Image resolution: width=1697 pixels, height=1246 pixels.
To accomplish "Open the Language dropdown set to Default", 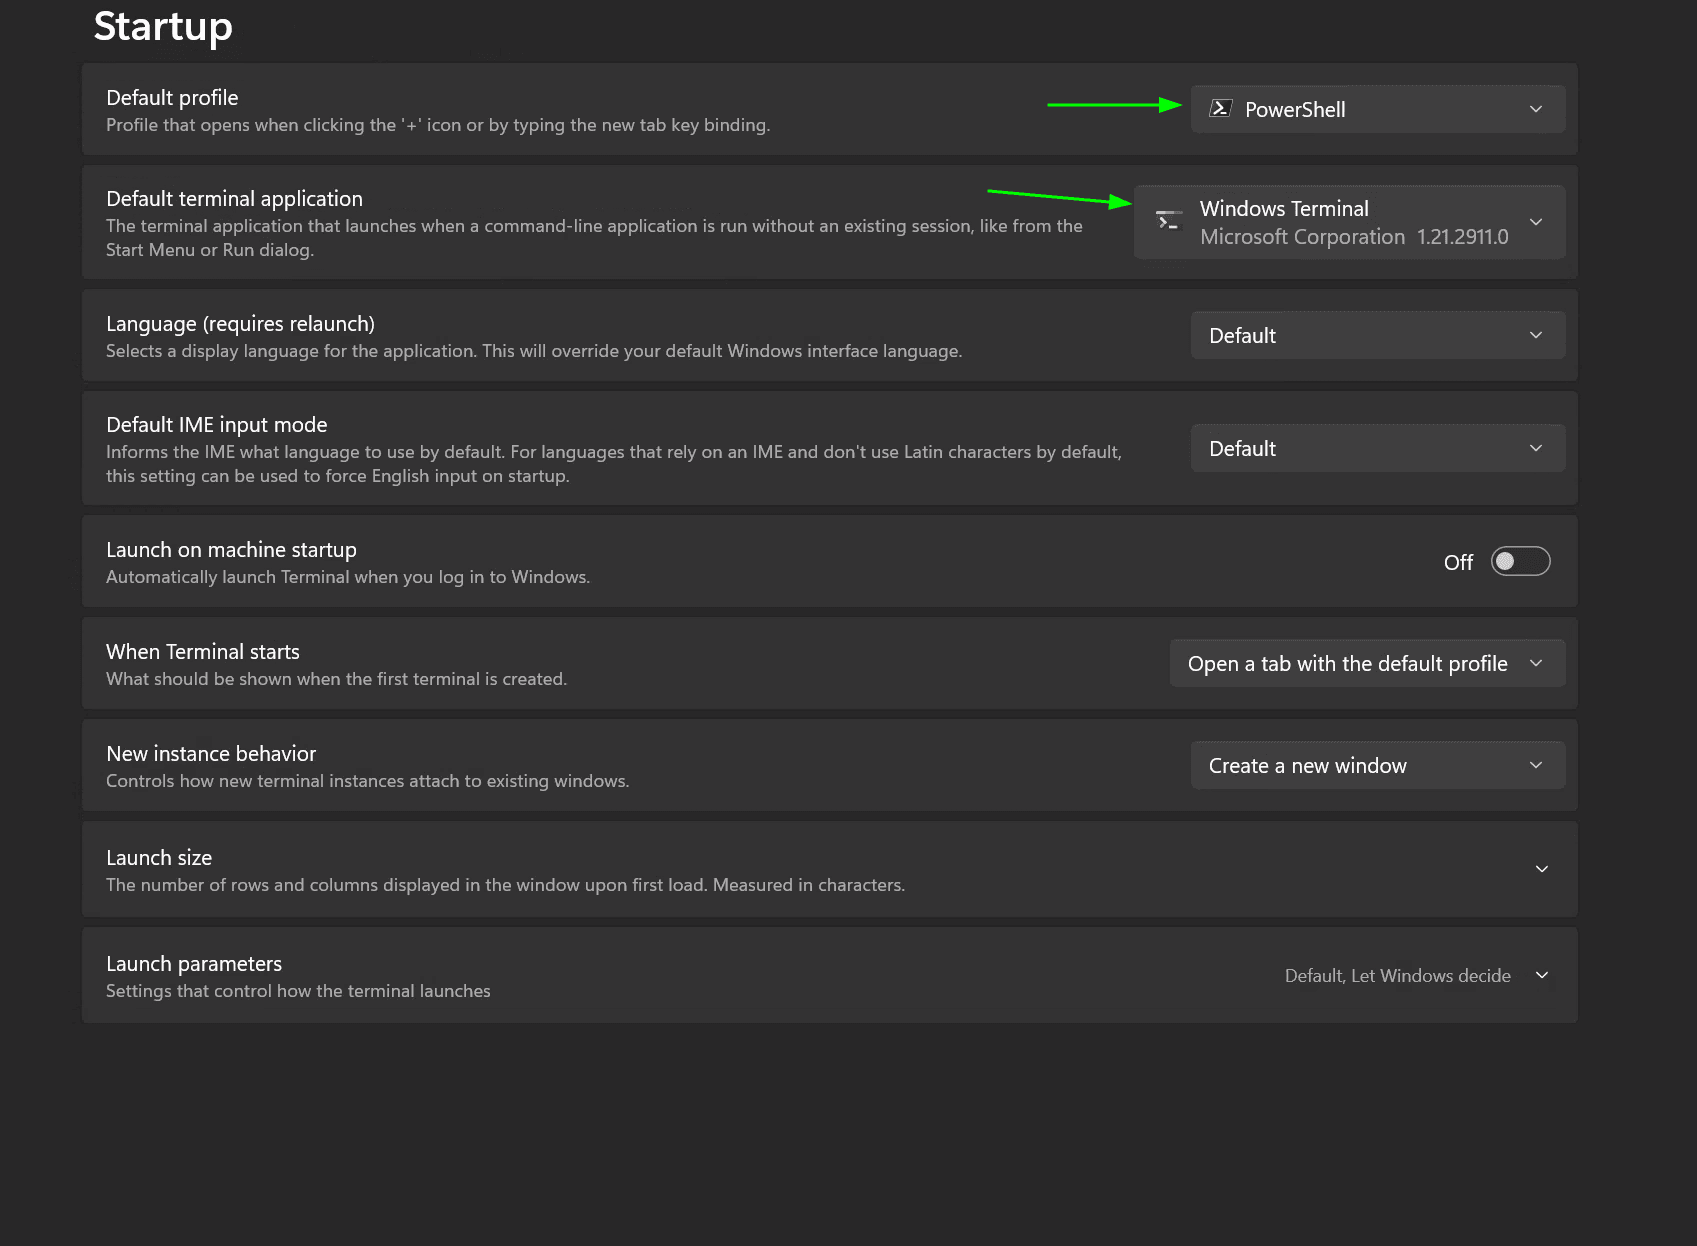I will click(1377, 335).
